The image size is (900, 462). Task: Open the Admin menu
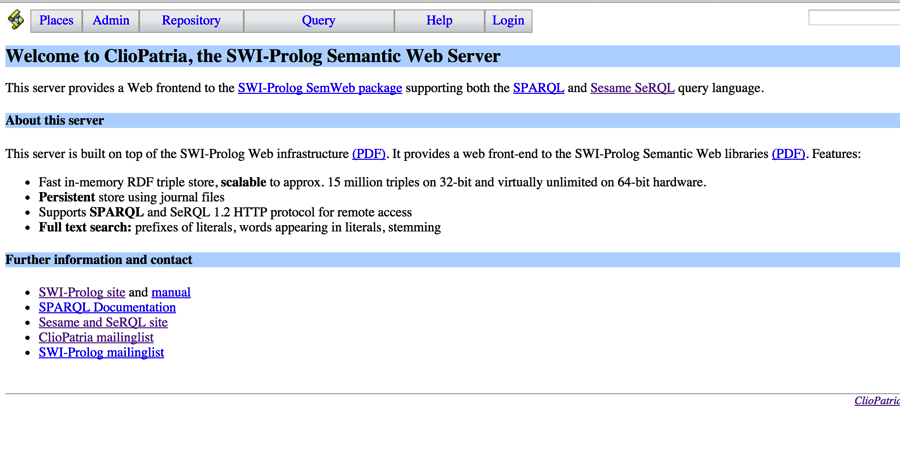[x=111, y=21]
